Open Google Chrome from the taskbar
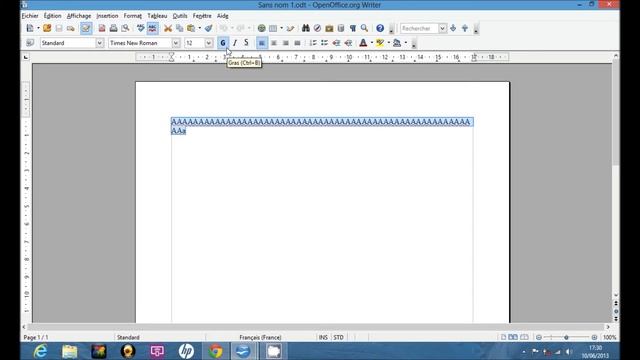The height and width of the screenshot is (360, 640). 215,351
